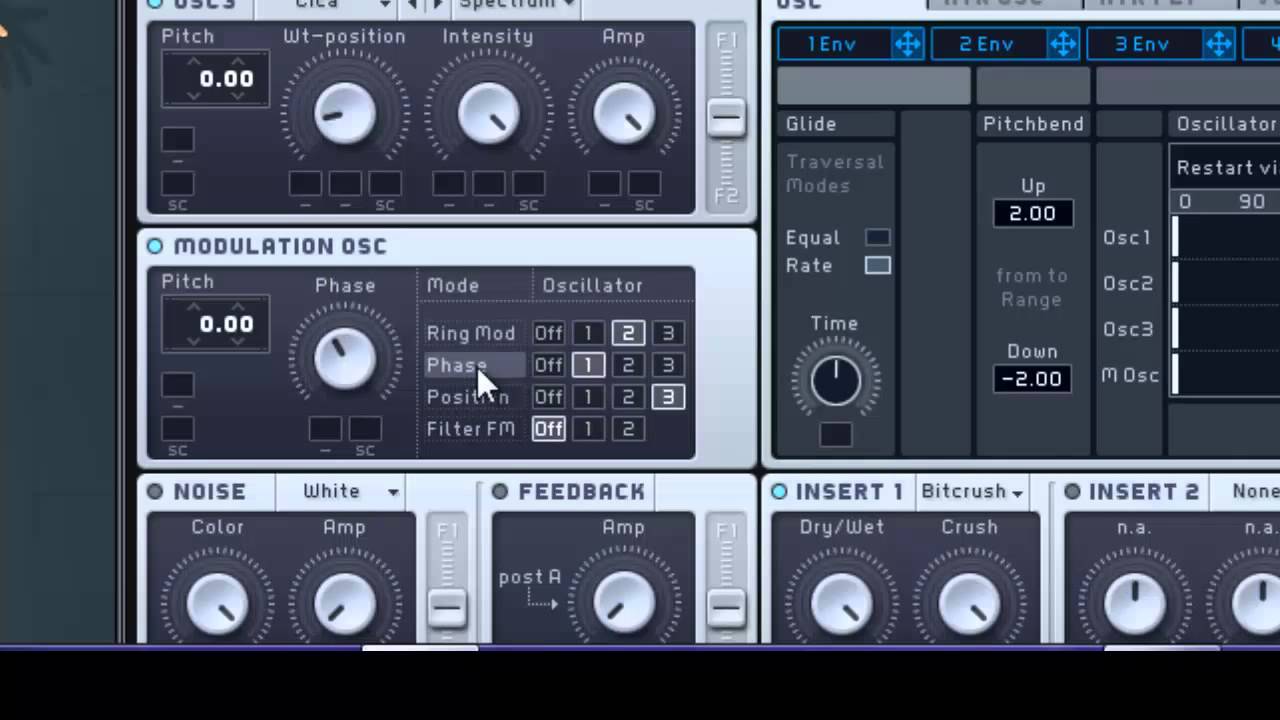Click second modulation slot under OSC3 Intensity
Viewport: 1280px width, 720px height.
tap(489, 184)
